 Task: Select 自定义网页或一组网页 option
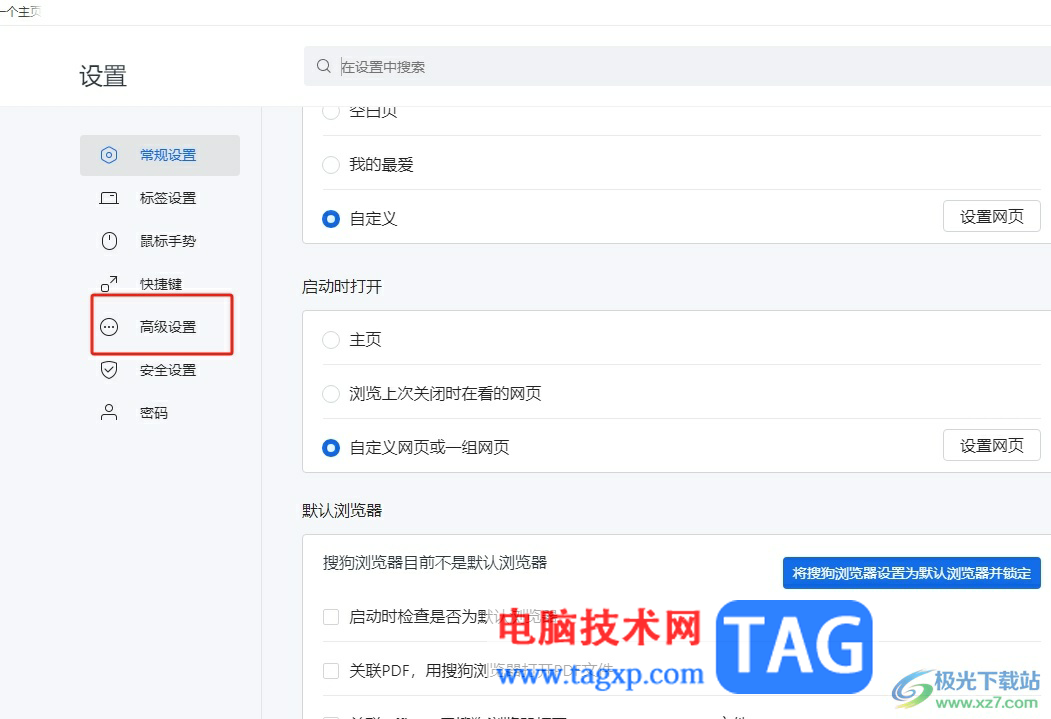coord(331,448)
